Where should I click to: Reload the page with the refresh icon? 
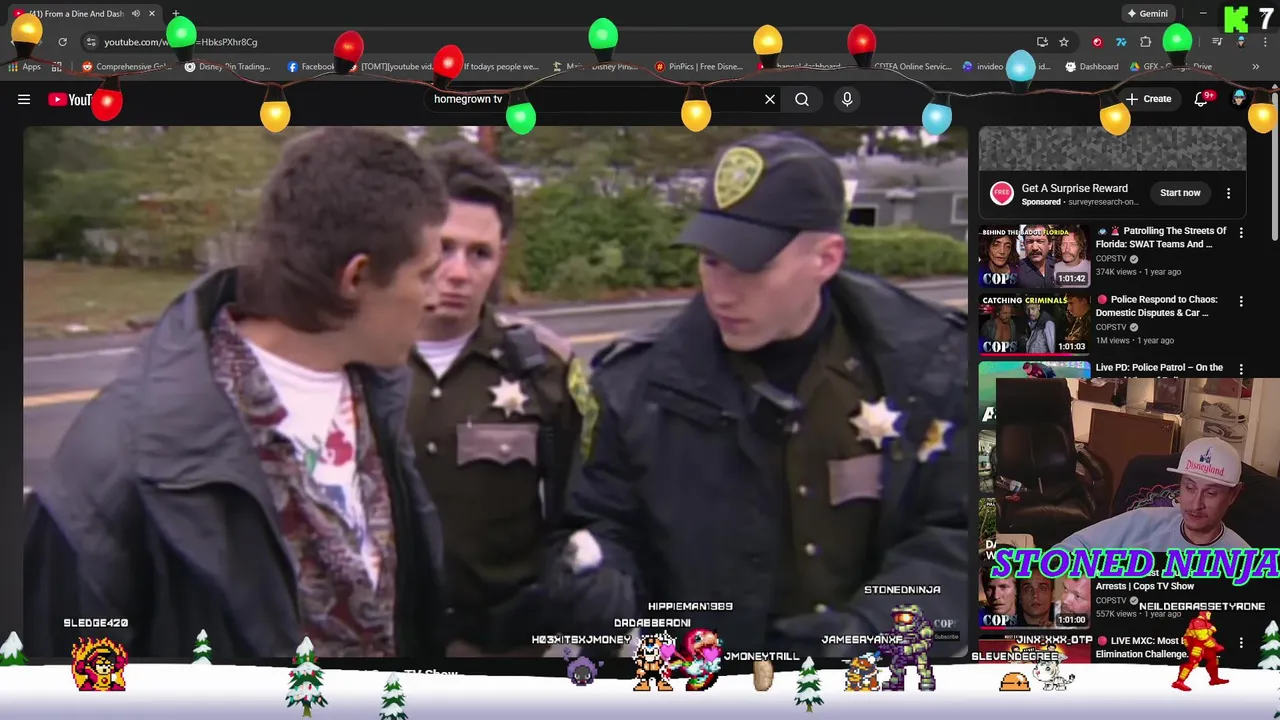pos(62,42)
